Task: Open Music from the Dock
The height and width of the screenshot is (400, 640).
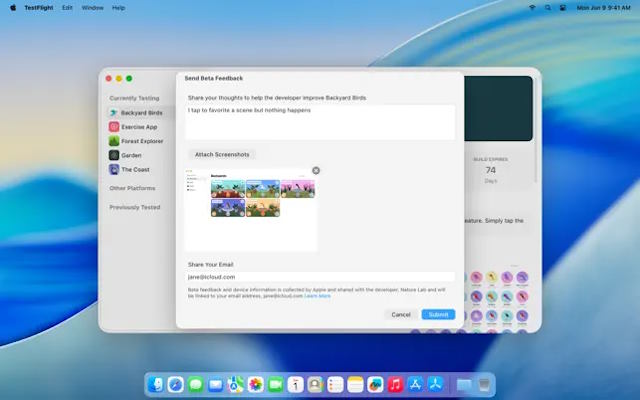Action: point(396,384)
